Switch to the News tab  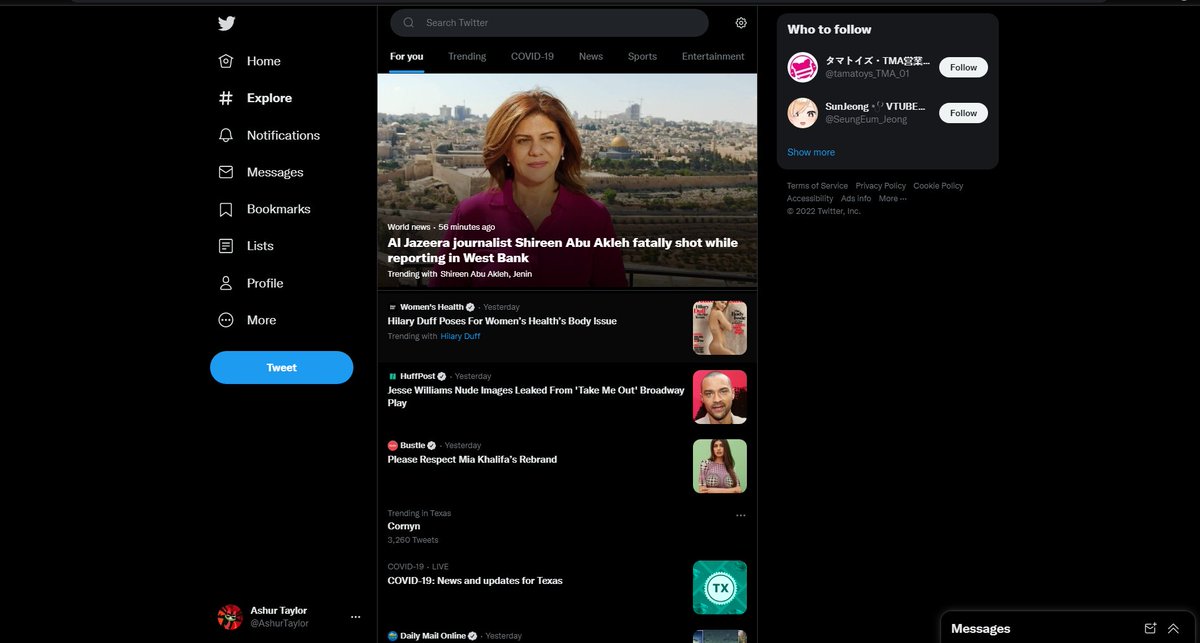591,57
